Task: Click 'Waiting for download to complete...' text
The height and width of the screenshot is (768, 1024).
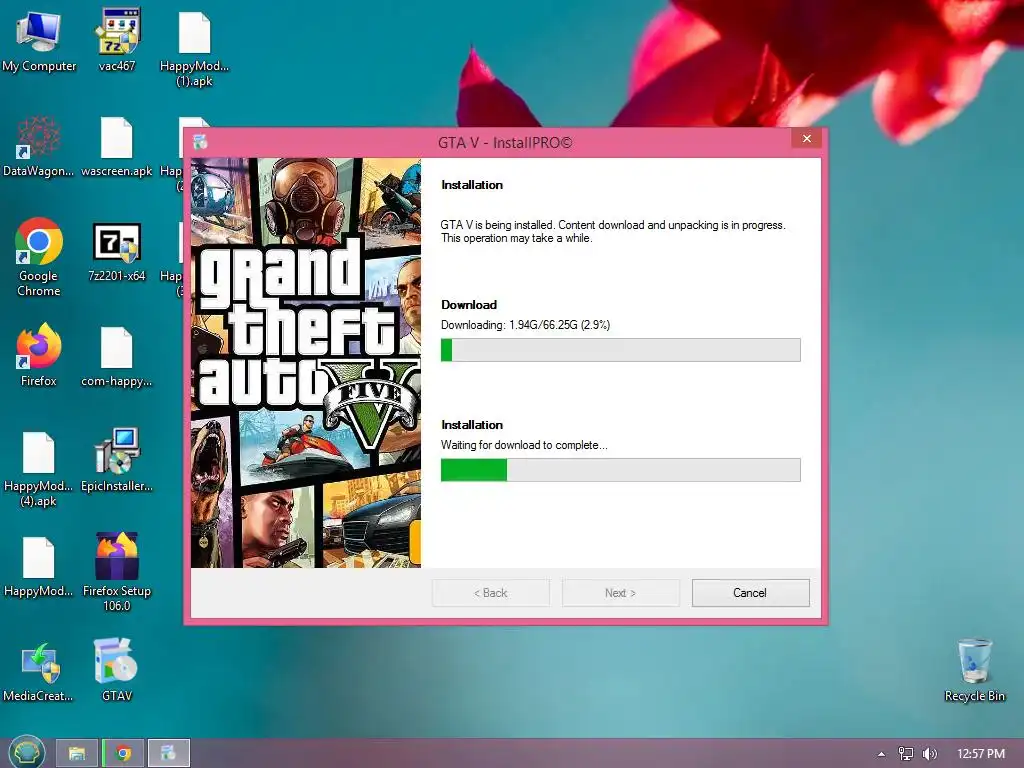Action: tap(524, 445)
